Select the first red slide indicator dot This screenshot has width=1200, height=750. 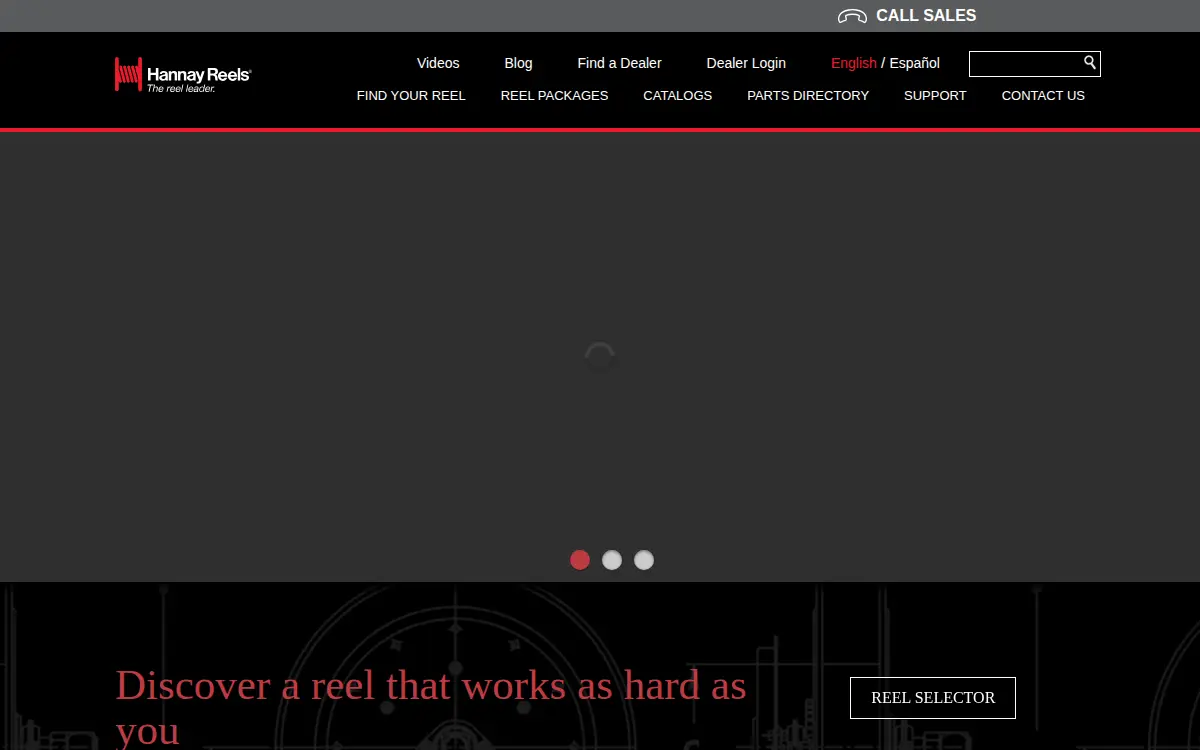point(580,560)
